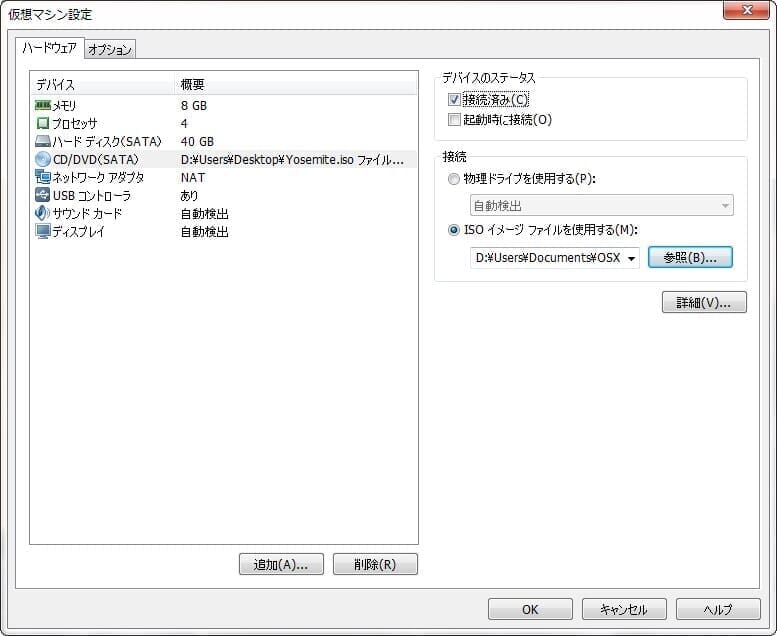Switch to the オプション tab
Viewport: 777px width, 636px height.
click(109, 49)
